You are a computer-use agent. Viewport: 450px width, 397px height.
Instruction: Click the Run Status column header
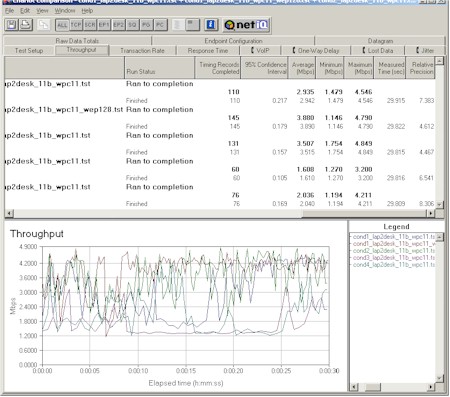click(160, 68)
